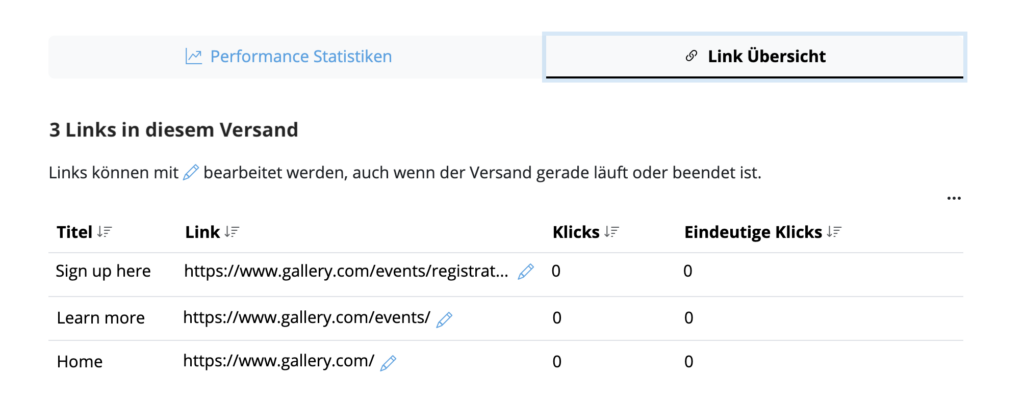Click the Titel column header
Screen dimensions: 1024x402
coord(74,232)
